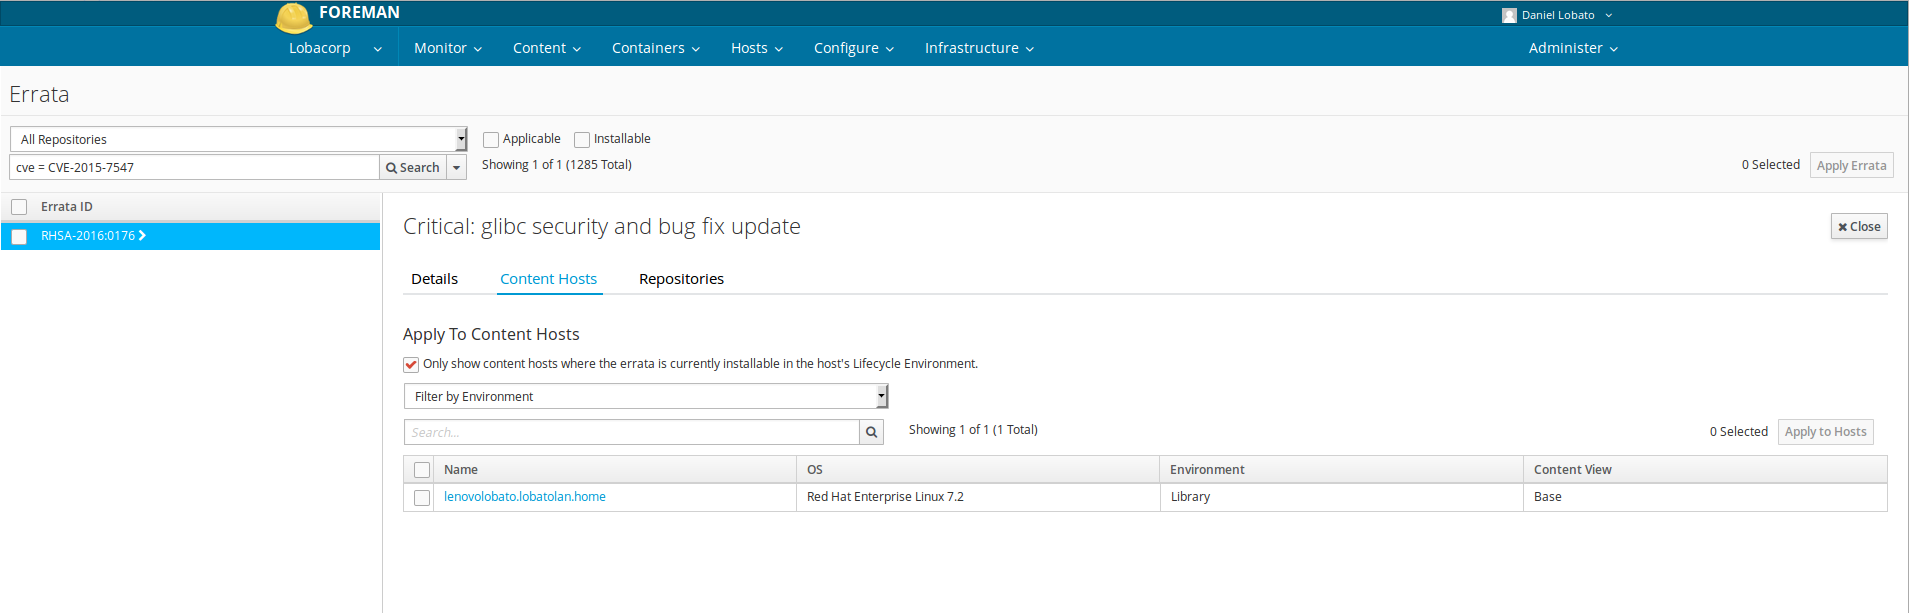Viewport: 1909px width, 613px height.
Task: Click the magnifier icon in content hosts search
Action: [x=871, y=432]
